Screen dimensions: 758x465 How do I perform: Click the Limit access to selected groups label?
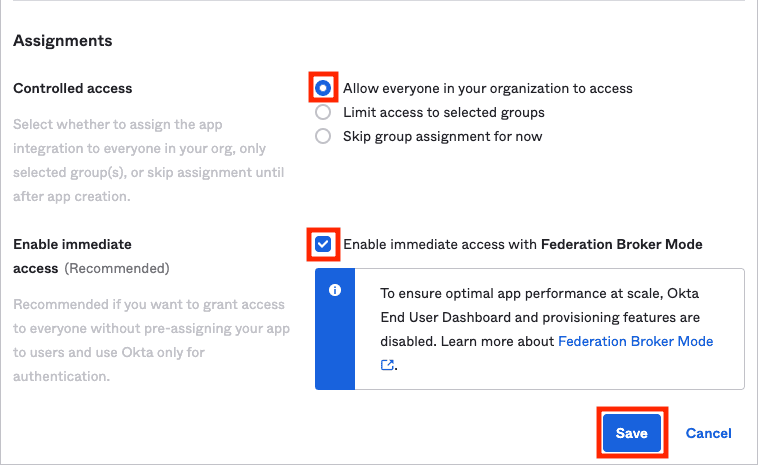(444, 113)
